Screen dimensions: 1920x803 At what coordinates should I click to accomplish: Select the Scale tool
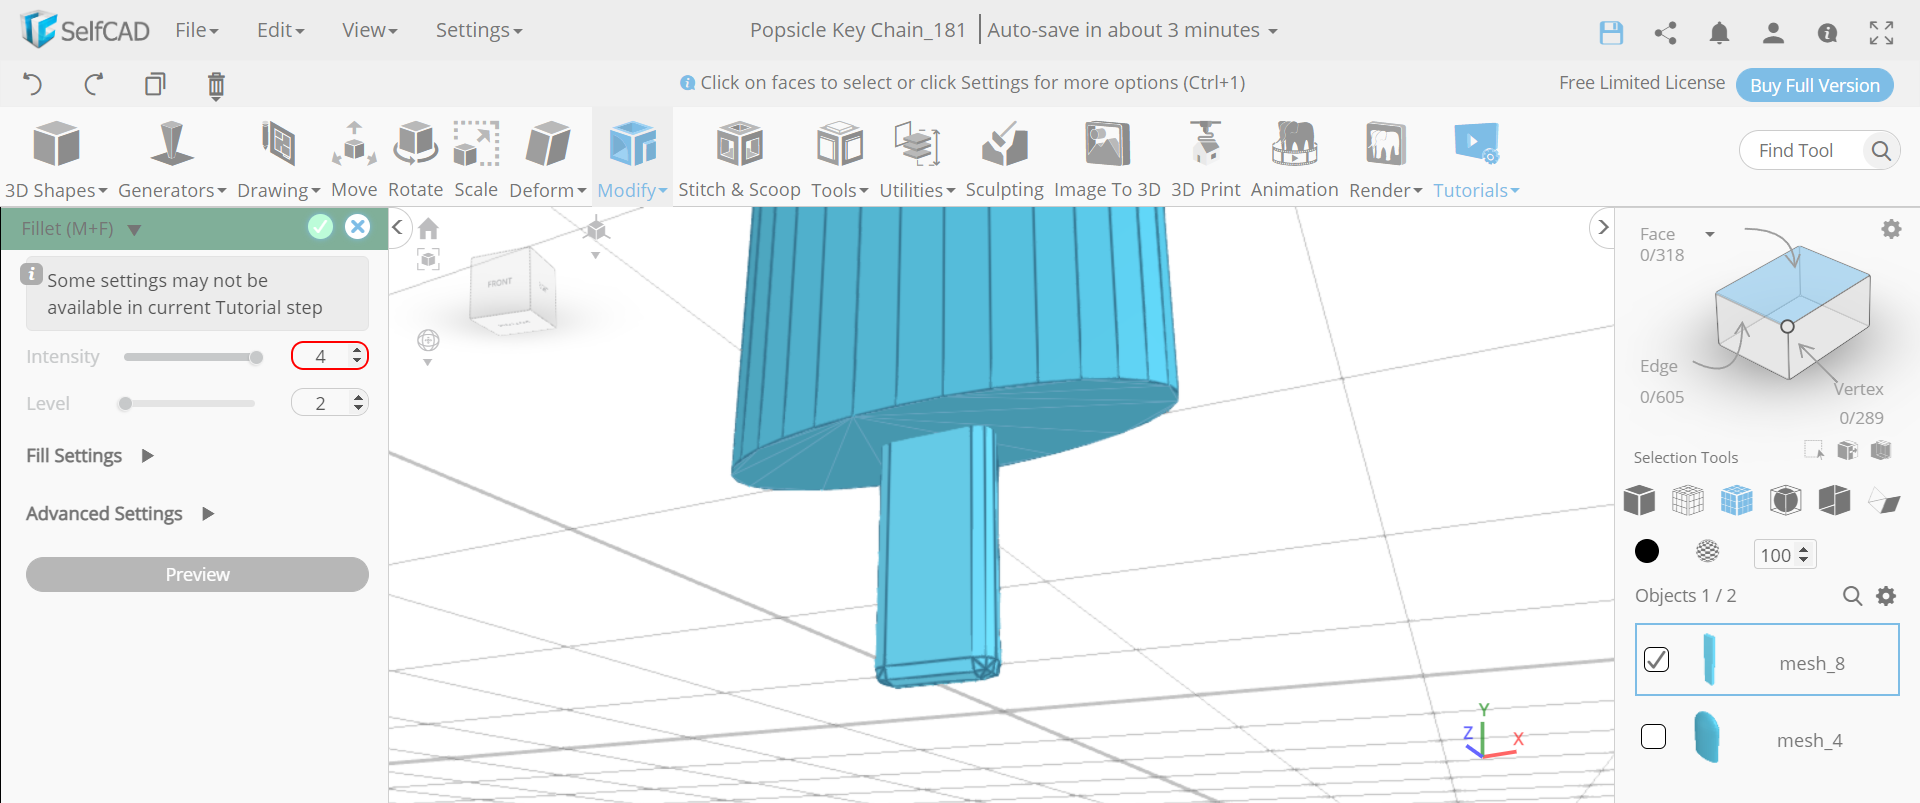[x=476, y=160]
